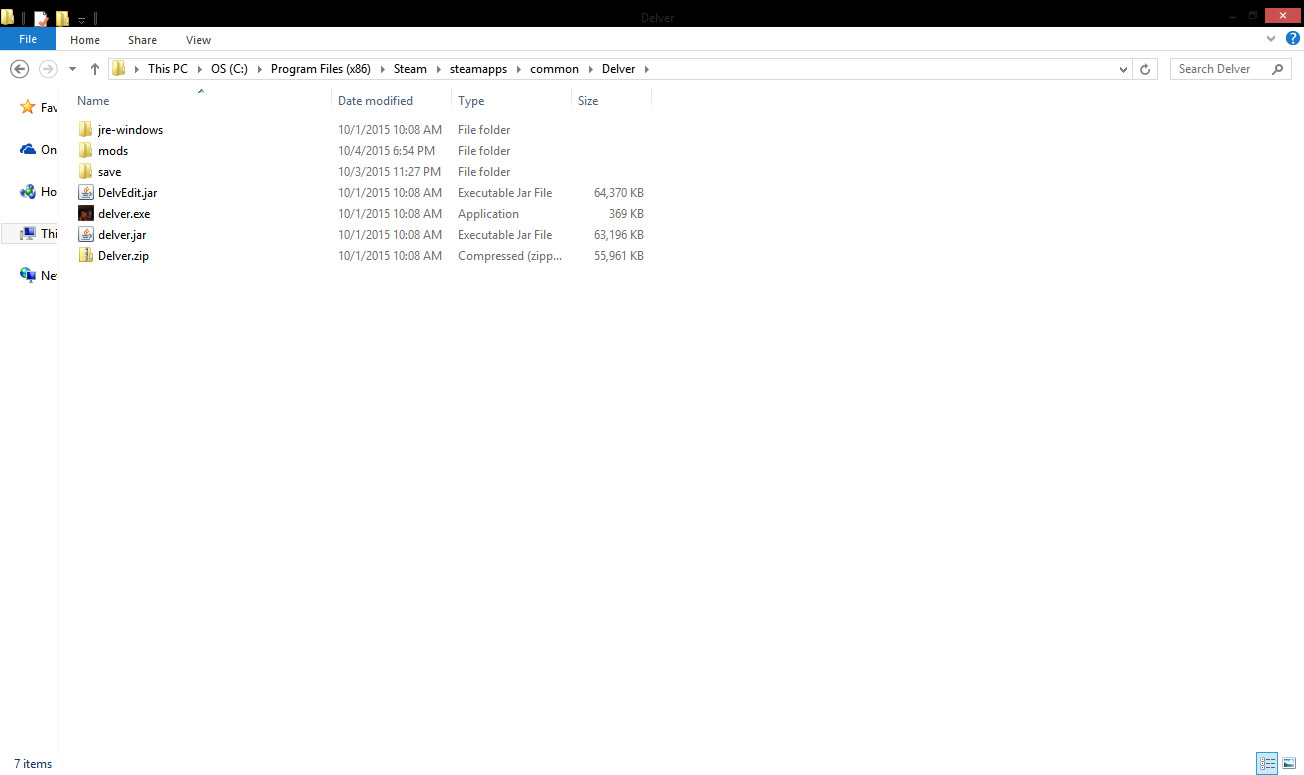Image resolution: width=1304 pixels, height=775 pixels.
Task: Switch to Details view in the status bar
Action: click(x=1268, y=764)
